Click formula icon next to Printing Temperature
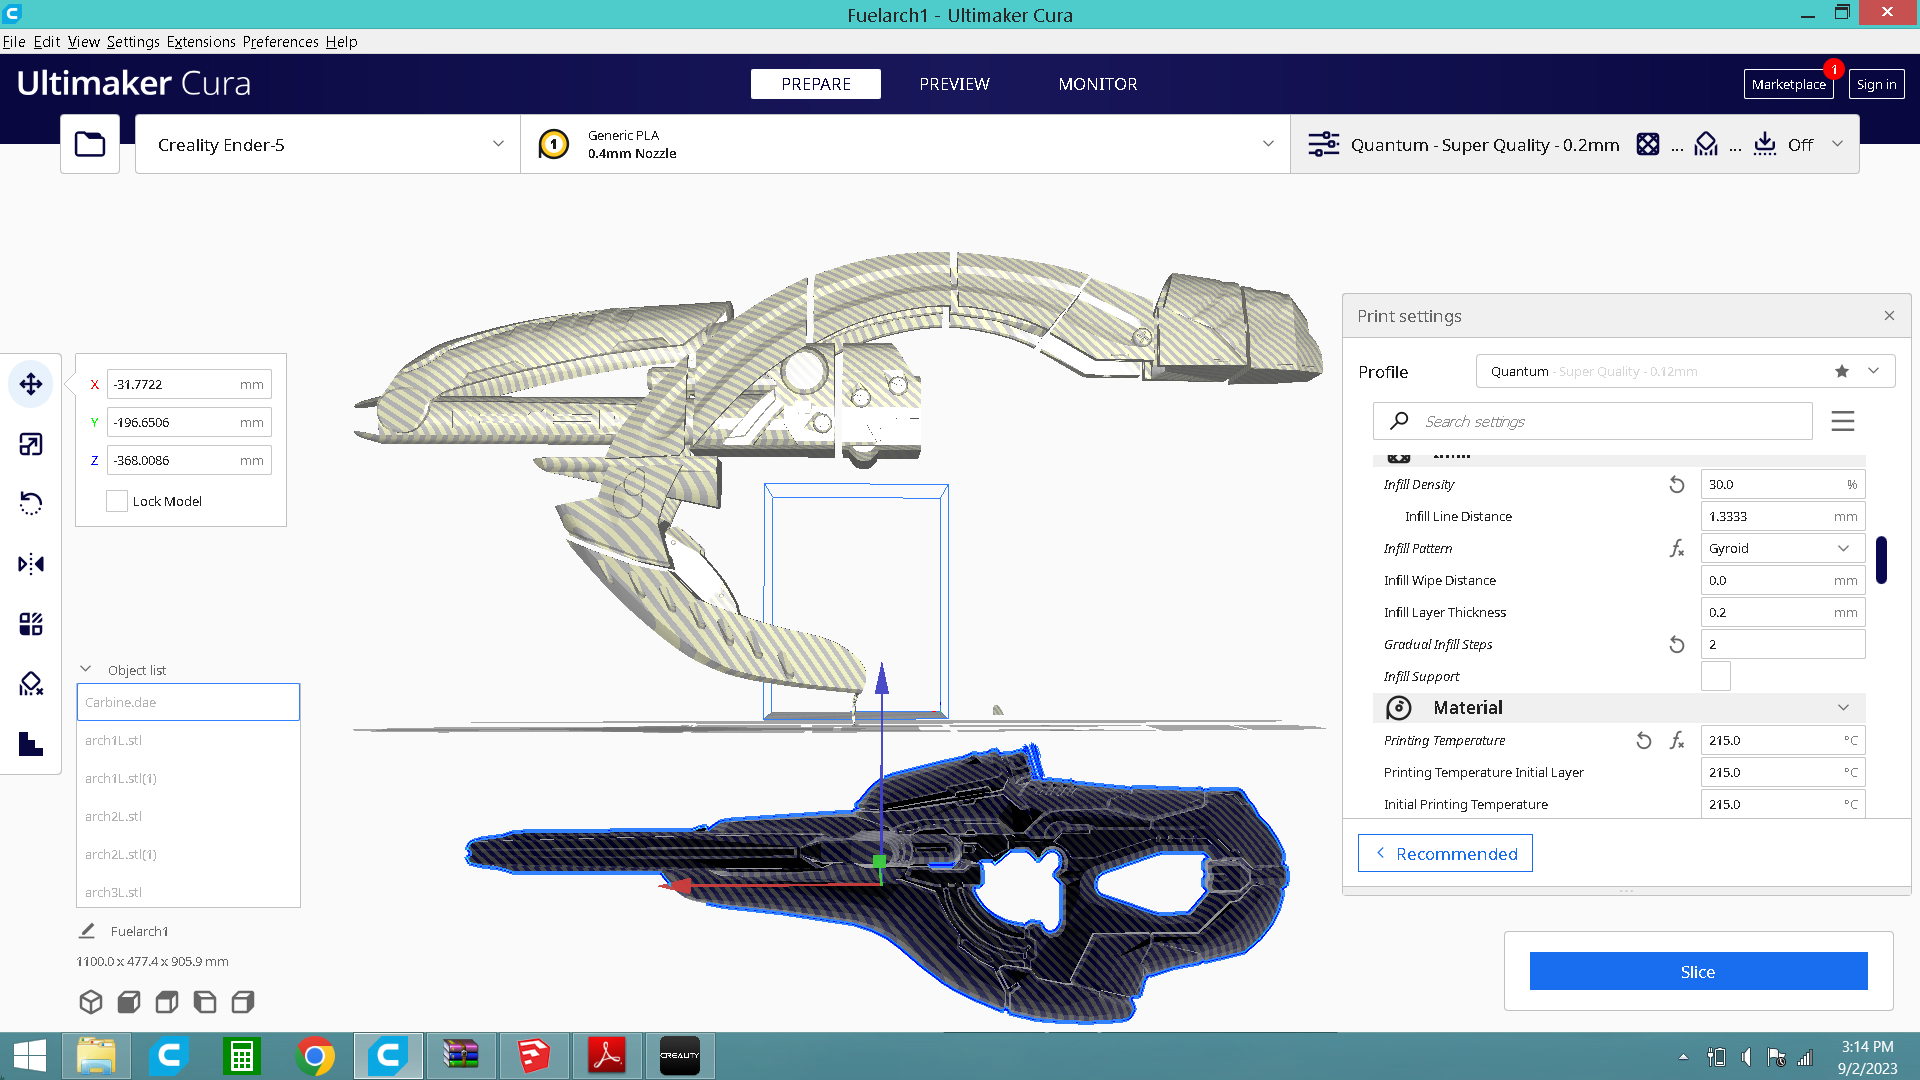Image resolution: width=1920 pixels, height=1080 pixels. pyautogui.click(x=1677, y=741)
